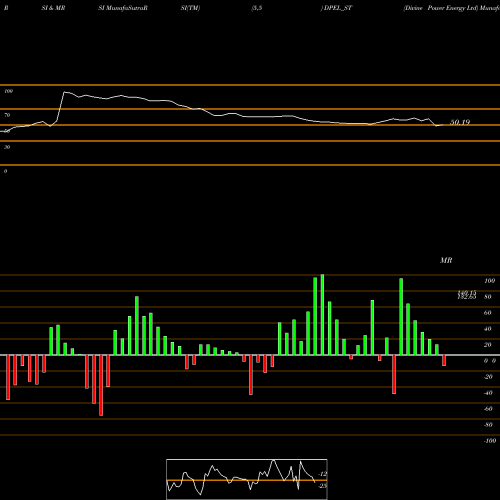The image size is (500, 500).
Task: Click the -23 value in mini chart
Action: point(322,486)
